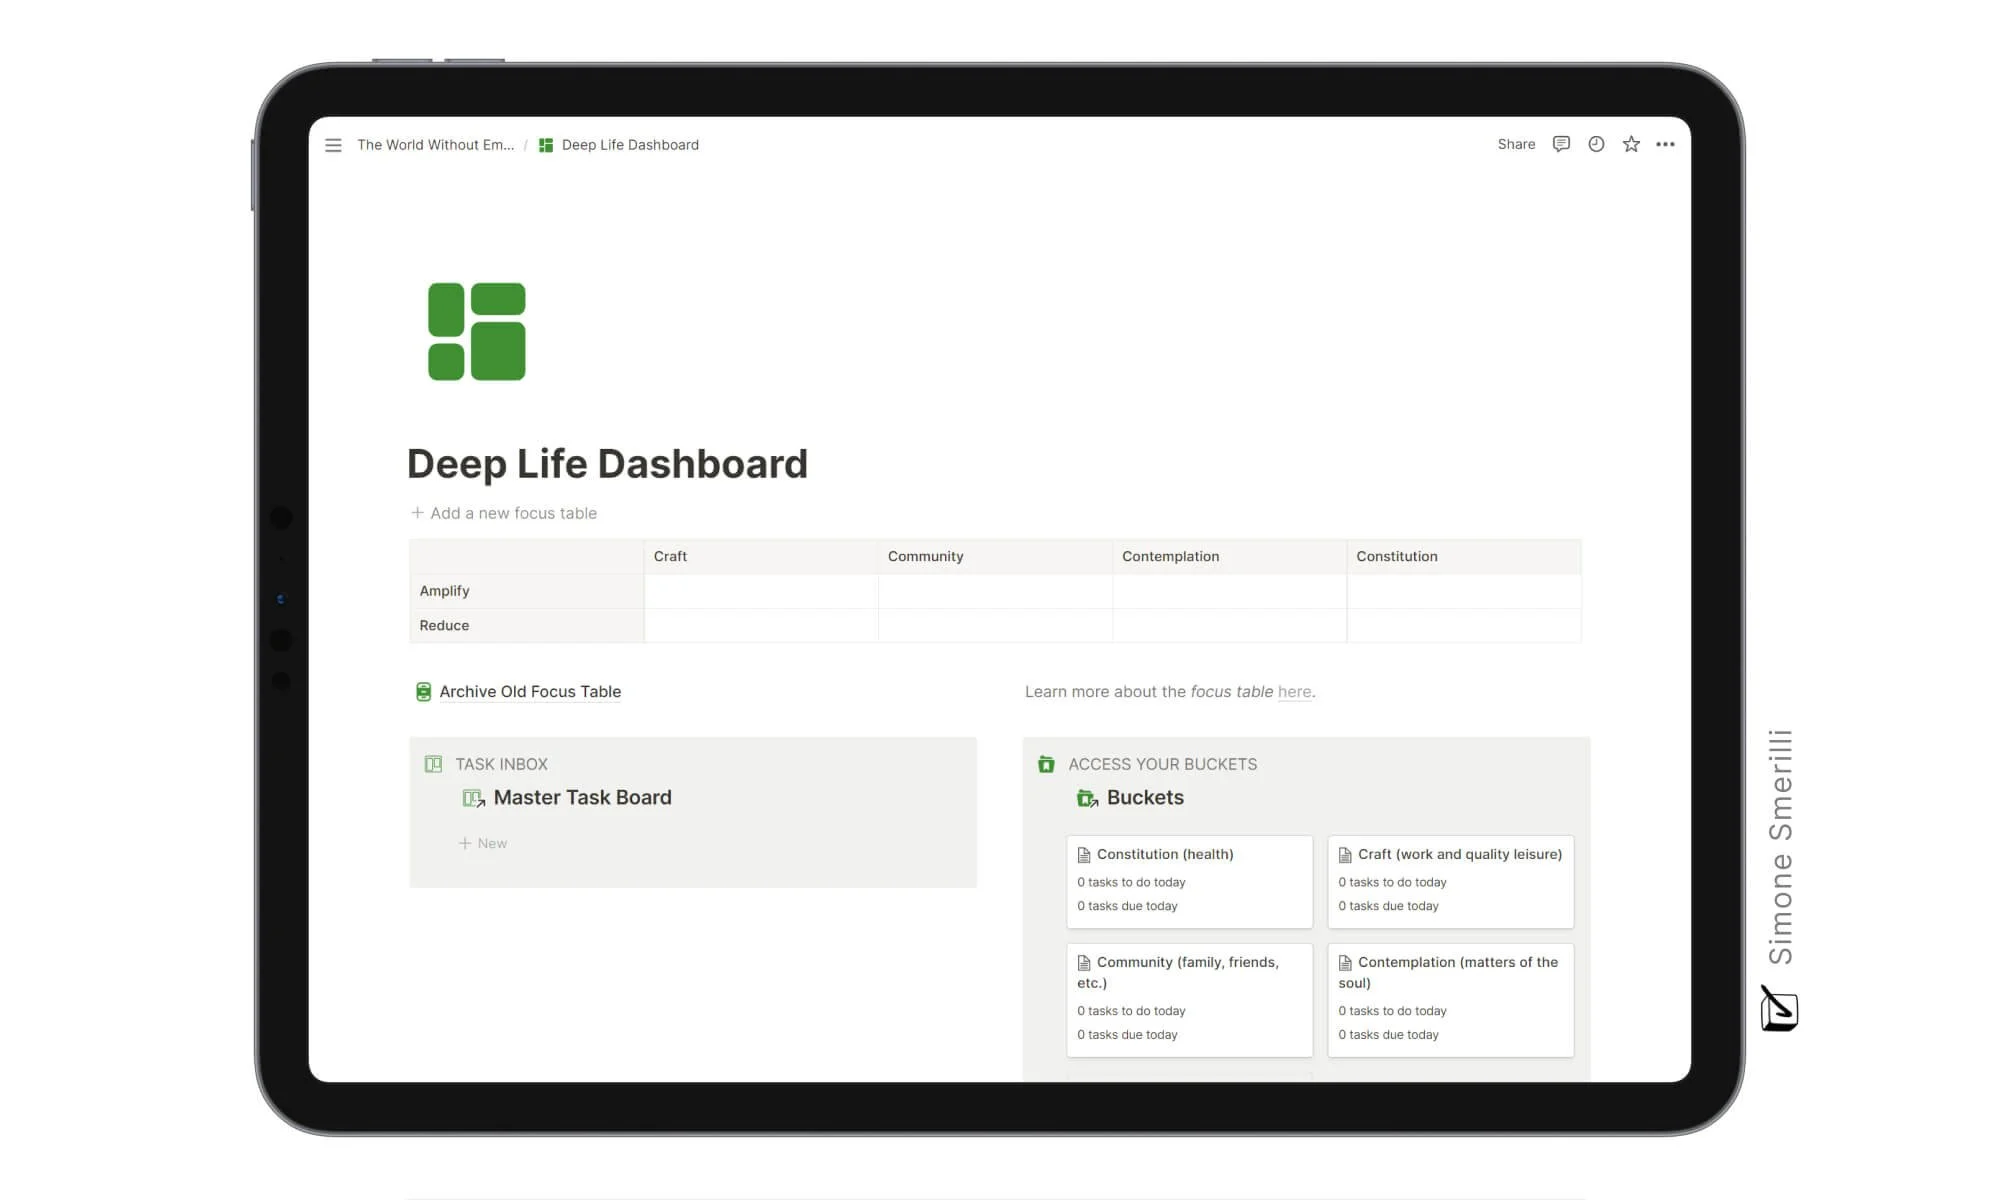Click Deep Life Dashboard breadcrumb
Image resolution: width=2000 pixels, height=1200 pixels.
(x=630, y=145)
